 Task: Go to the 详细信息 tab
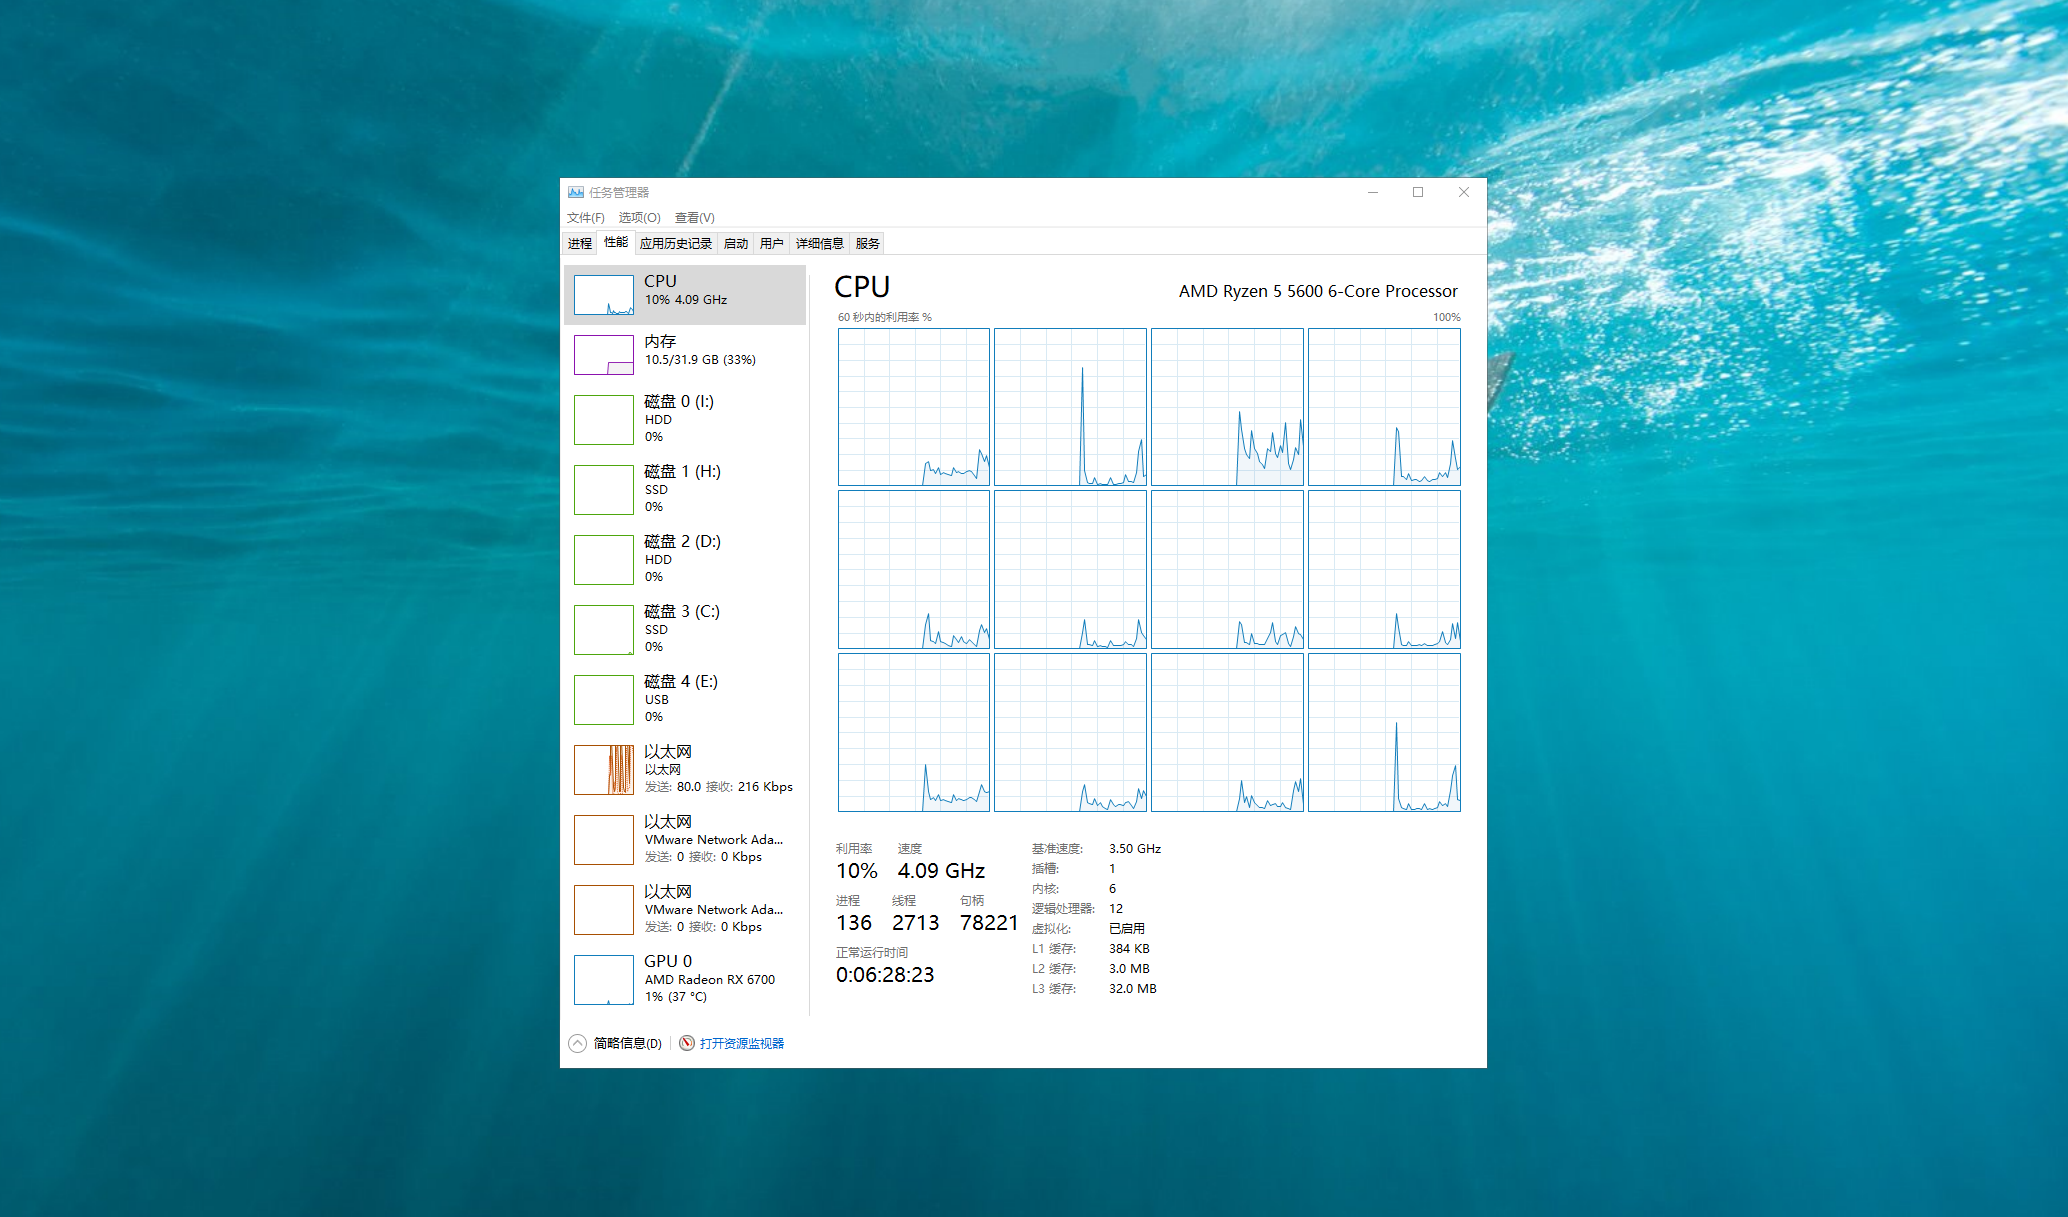[x=819, y=243]
